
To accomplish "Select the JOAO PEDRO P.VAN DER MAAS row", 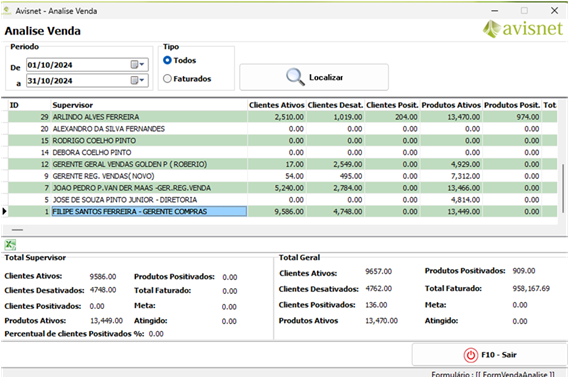I will pos(283,188).
